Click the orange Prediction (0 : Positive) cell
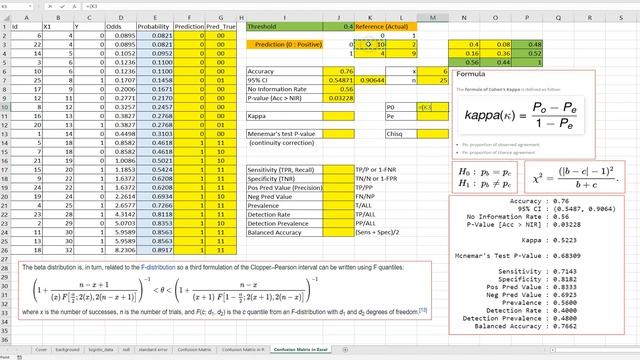 pos(284,44)
